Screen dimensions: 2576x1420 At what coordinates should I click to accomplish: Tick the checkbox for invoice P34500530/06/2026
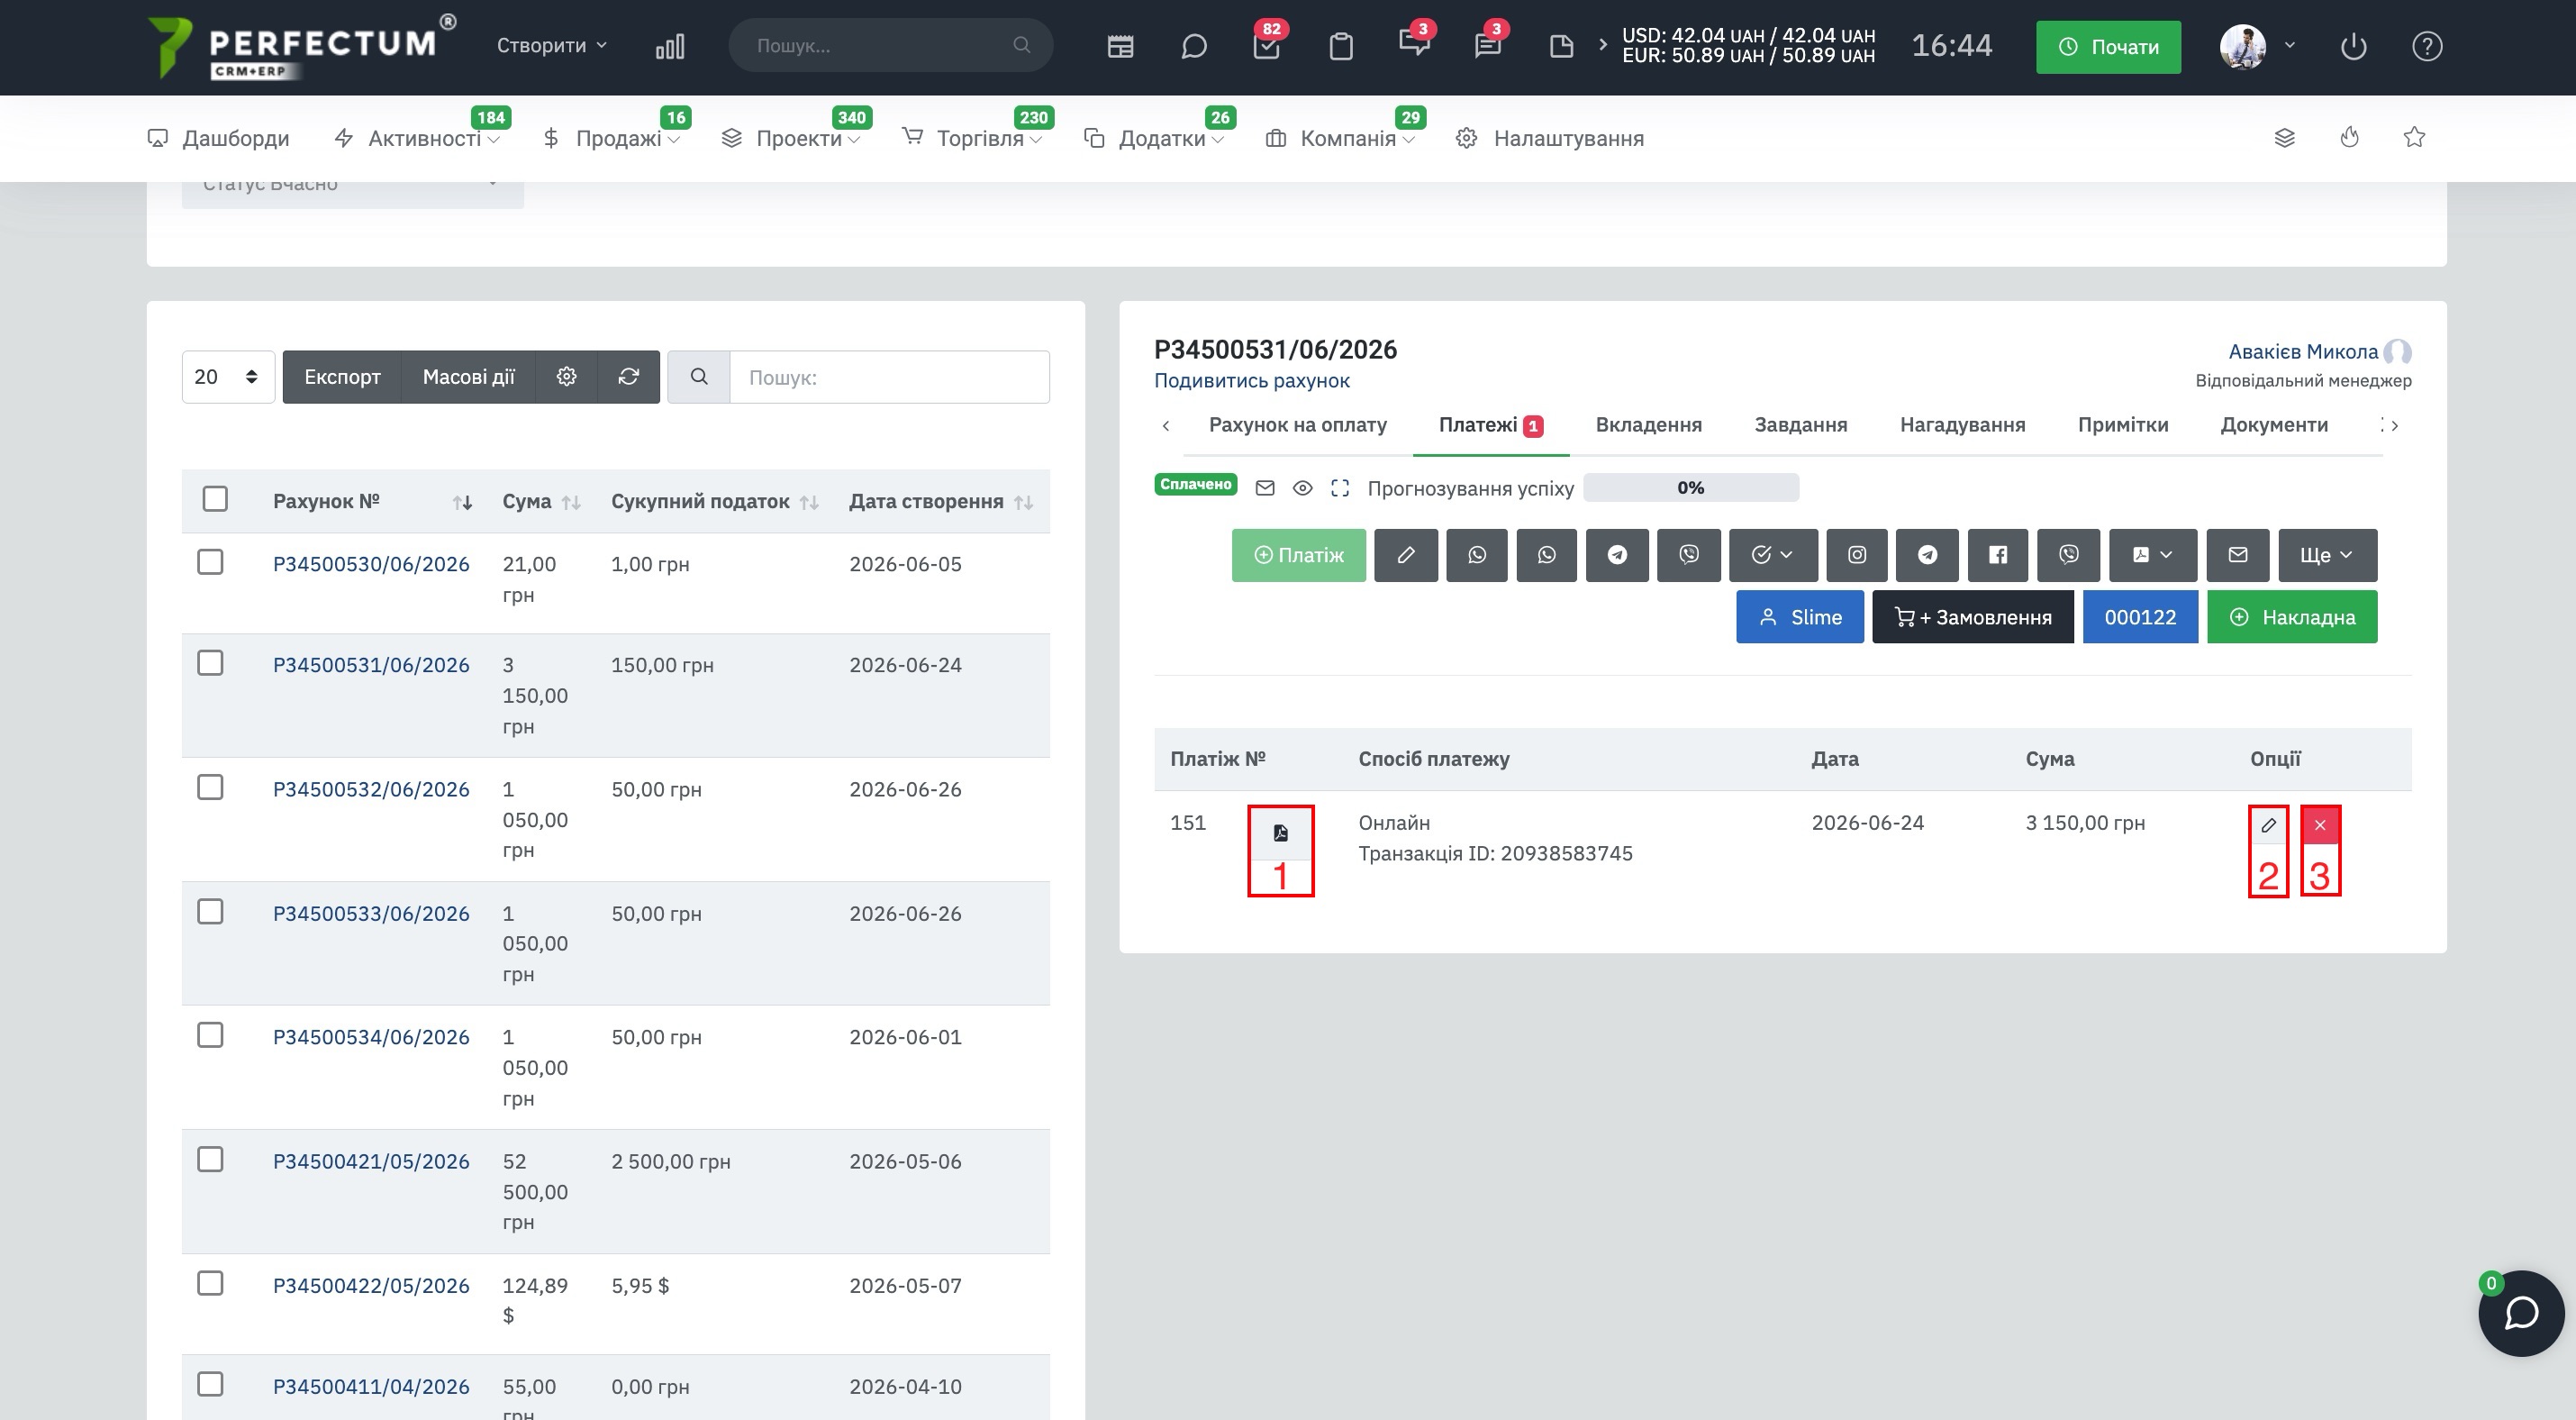click(210, 562)
